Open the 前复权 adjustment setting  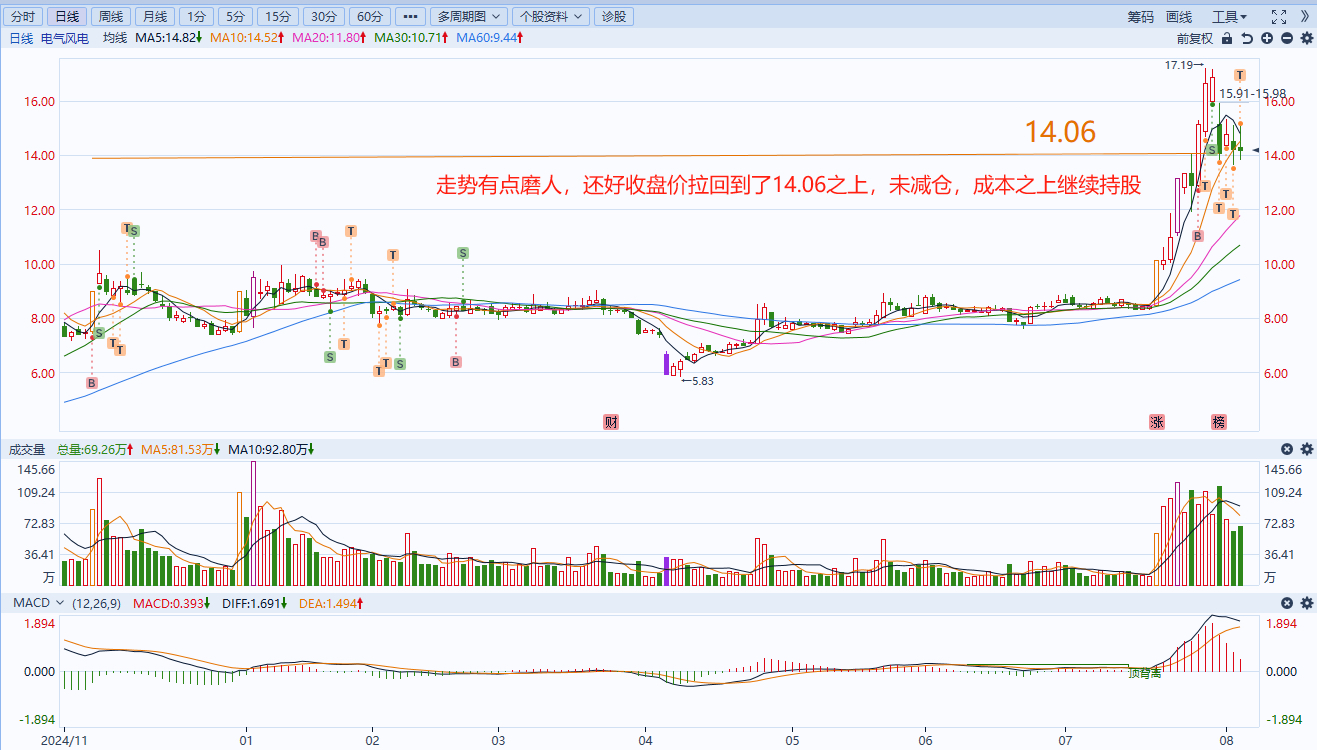[1194, 38]
